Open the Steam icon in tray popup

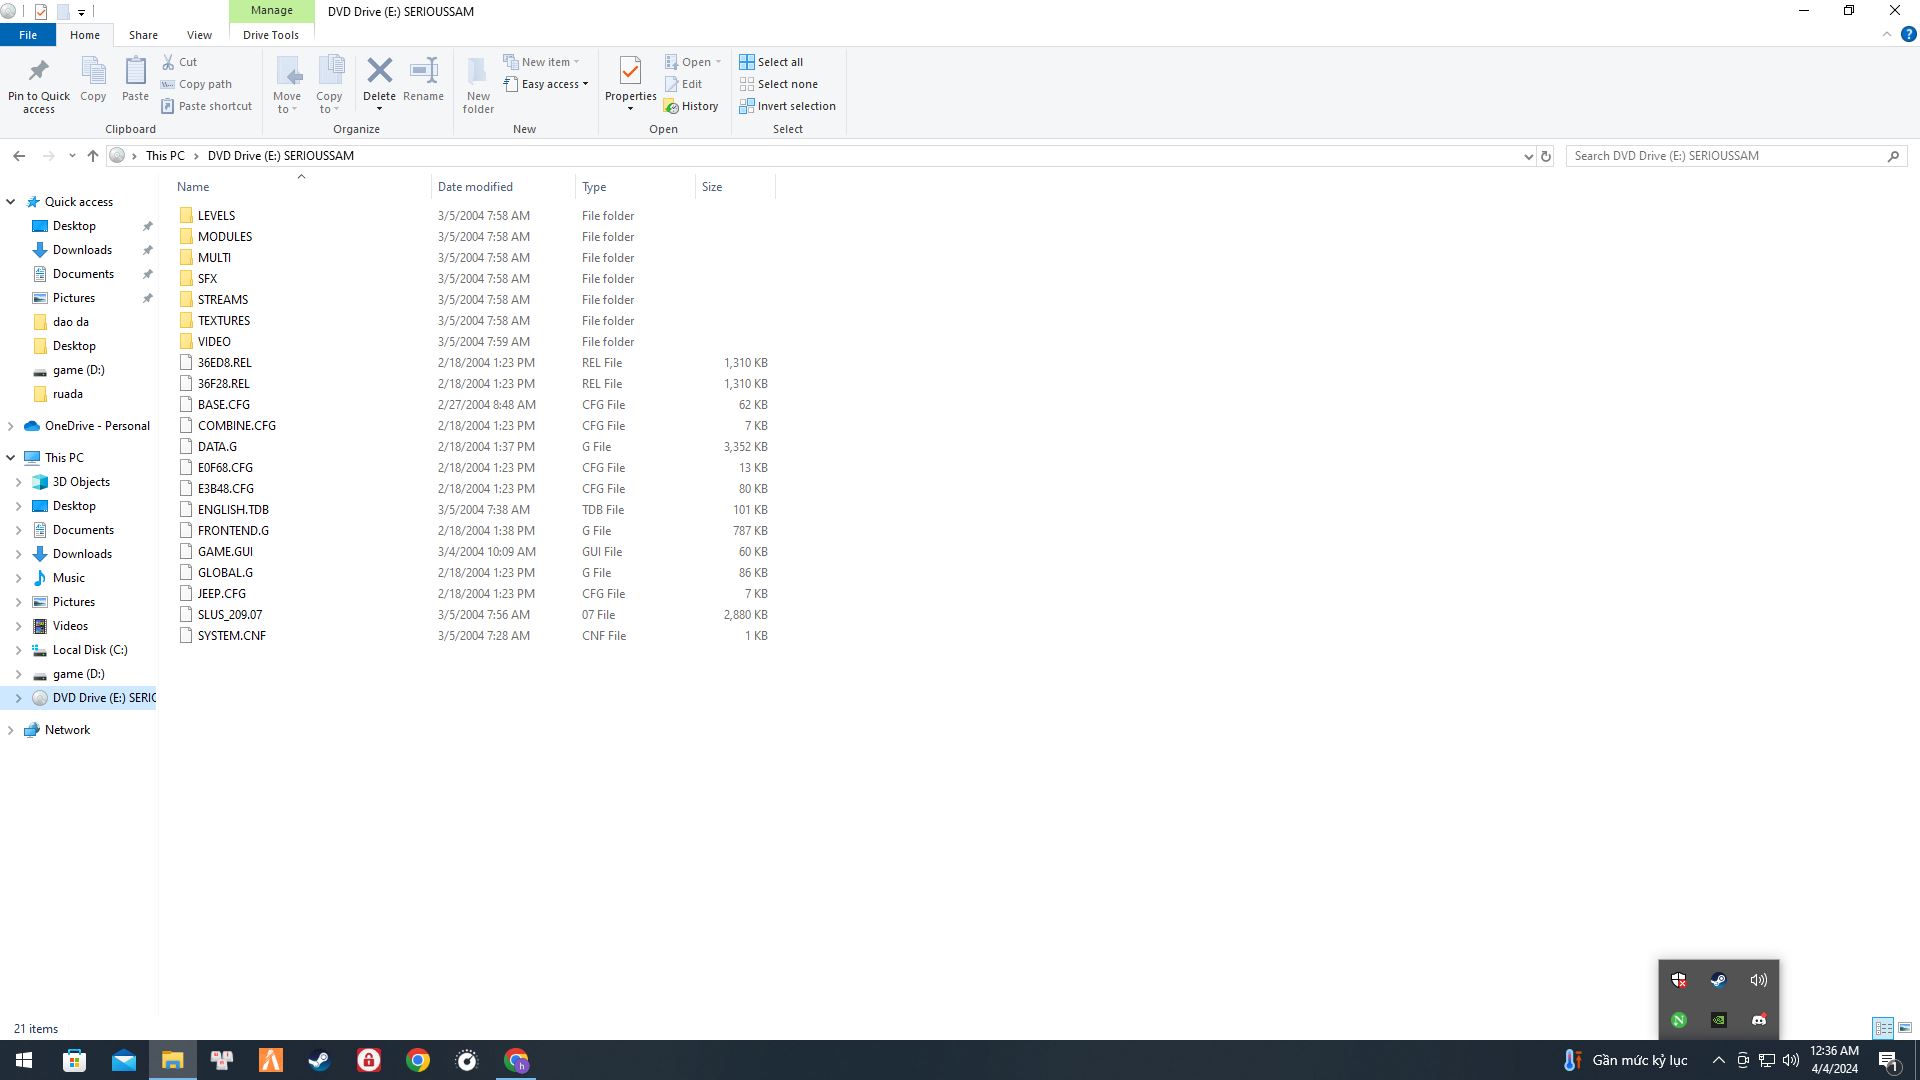[x=1718, y=980]
